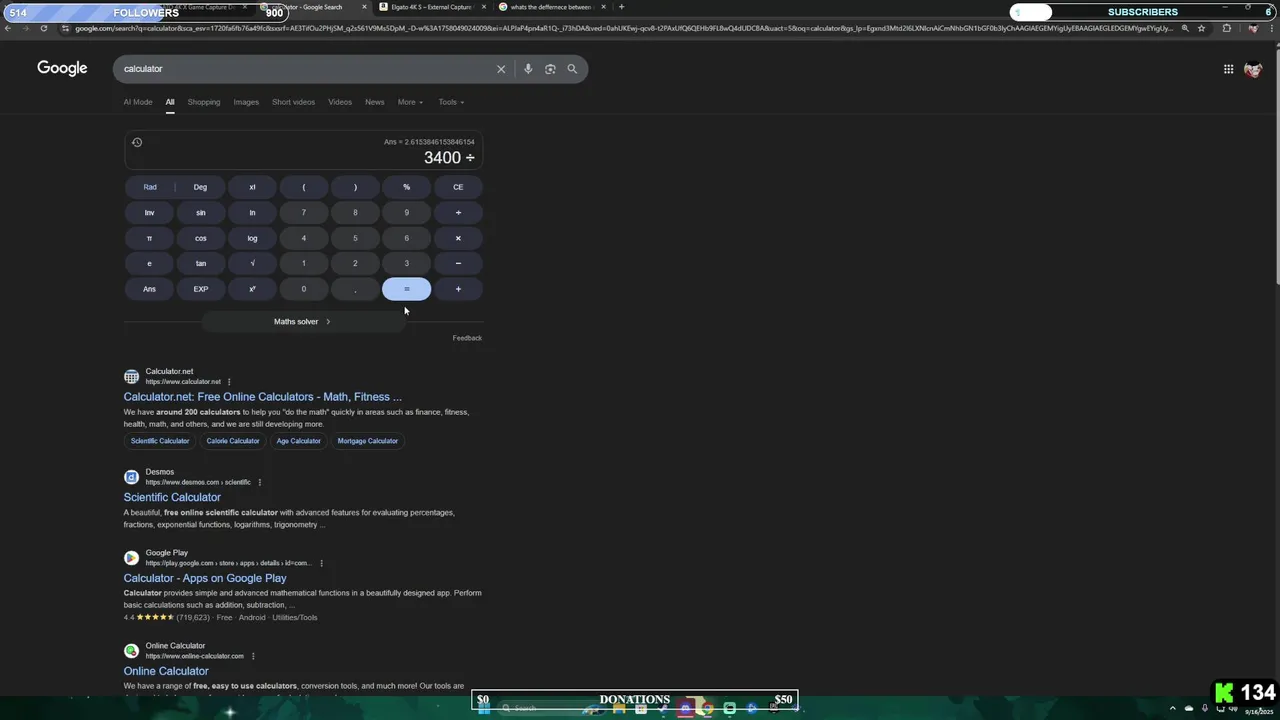Click the square root key
The image size is (1280, 720).
point(252,264)
